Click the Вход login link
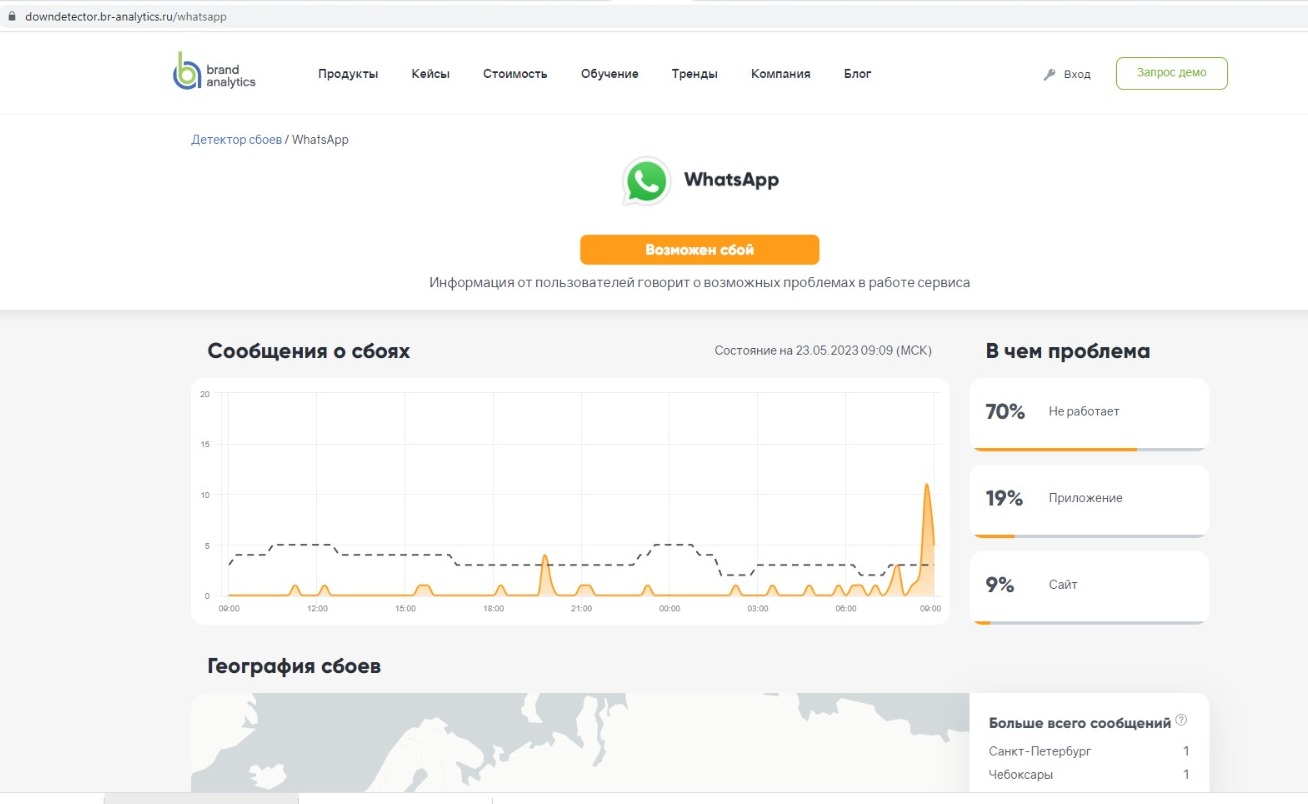Screen dimensions: 1308x804 coord(1077,75)
